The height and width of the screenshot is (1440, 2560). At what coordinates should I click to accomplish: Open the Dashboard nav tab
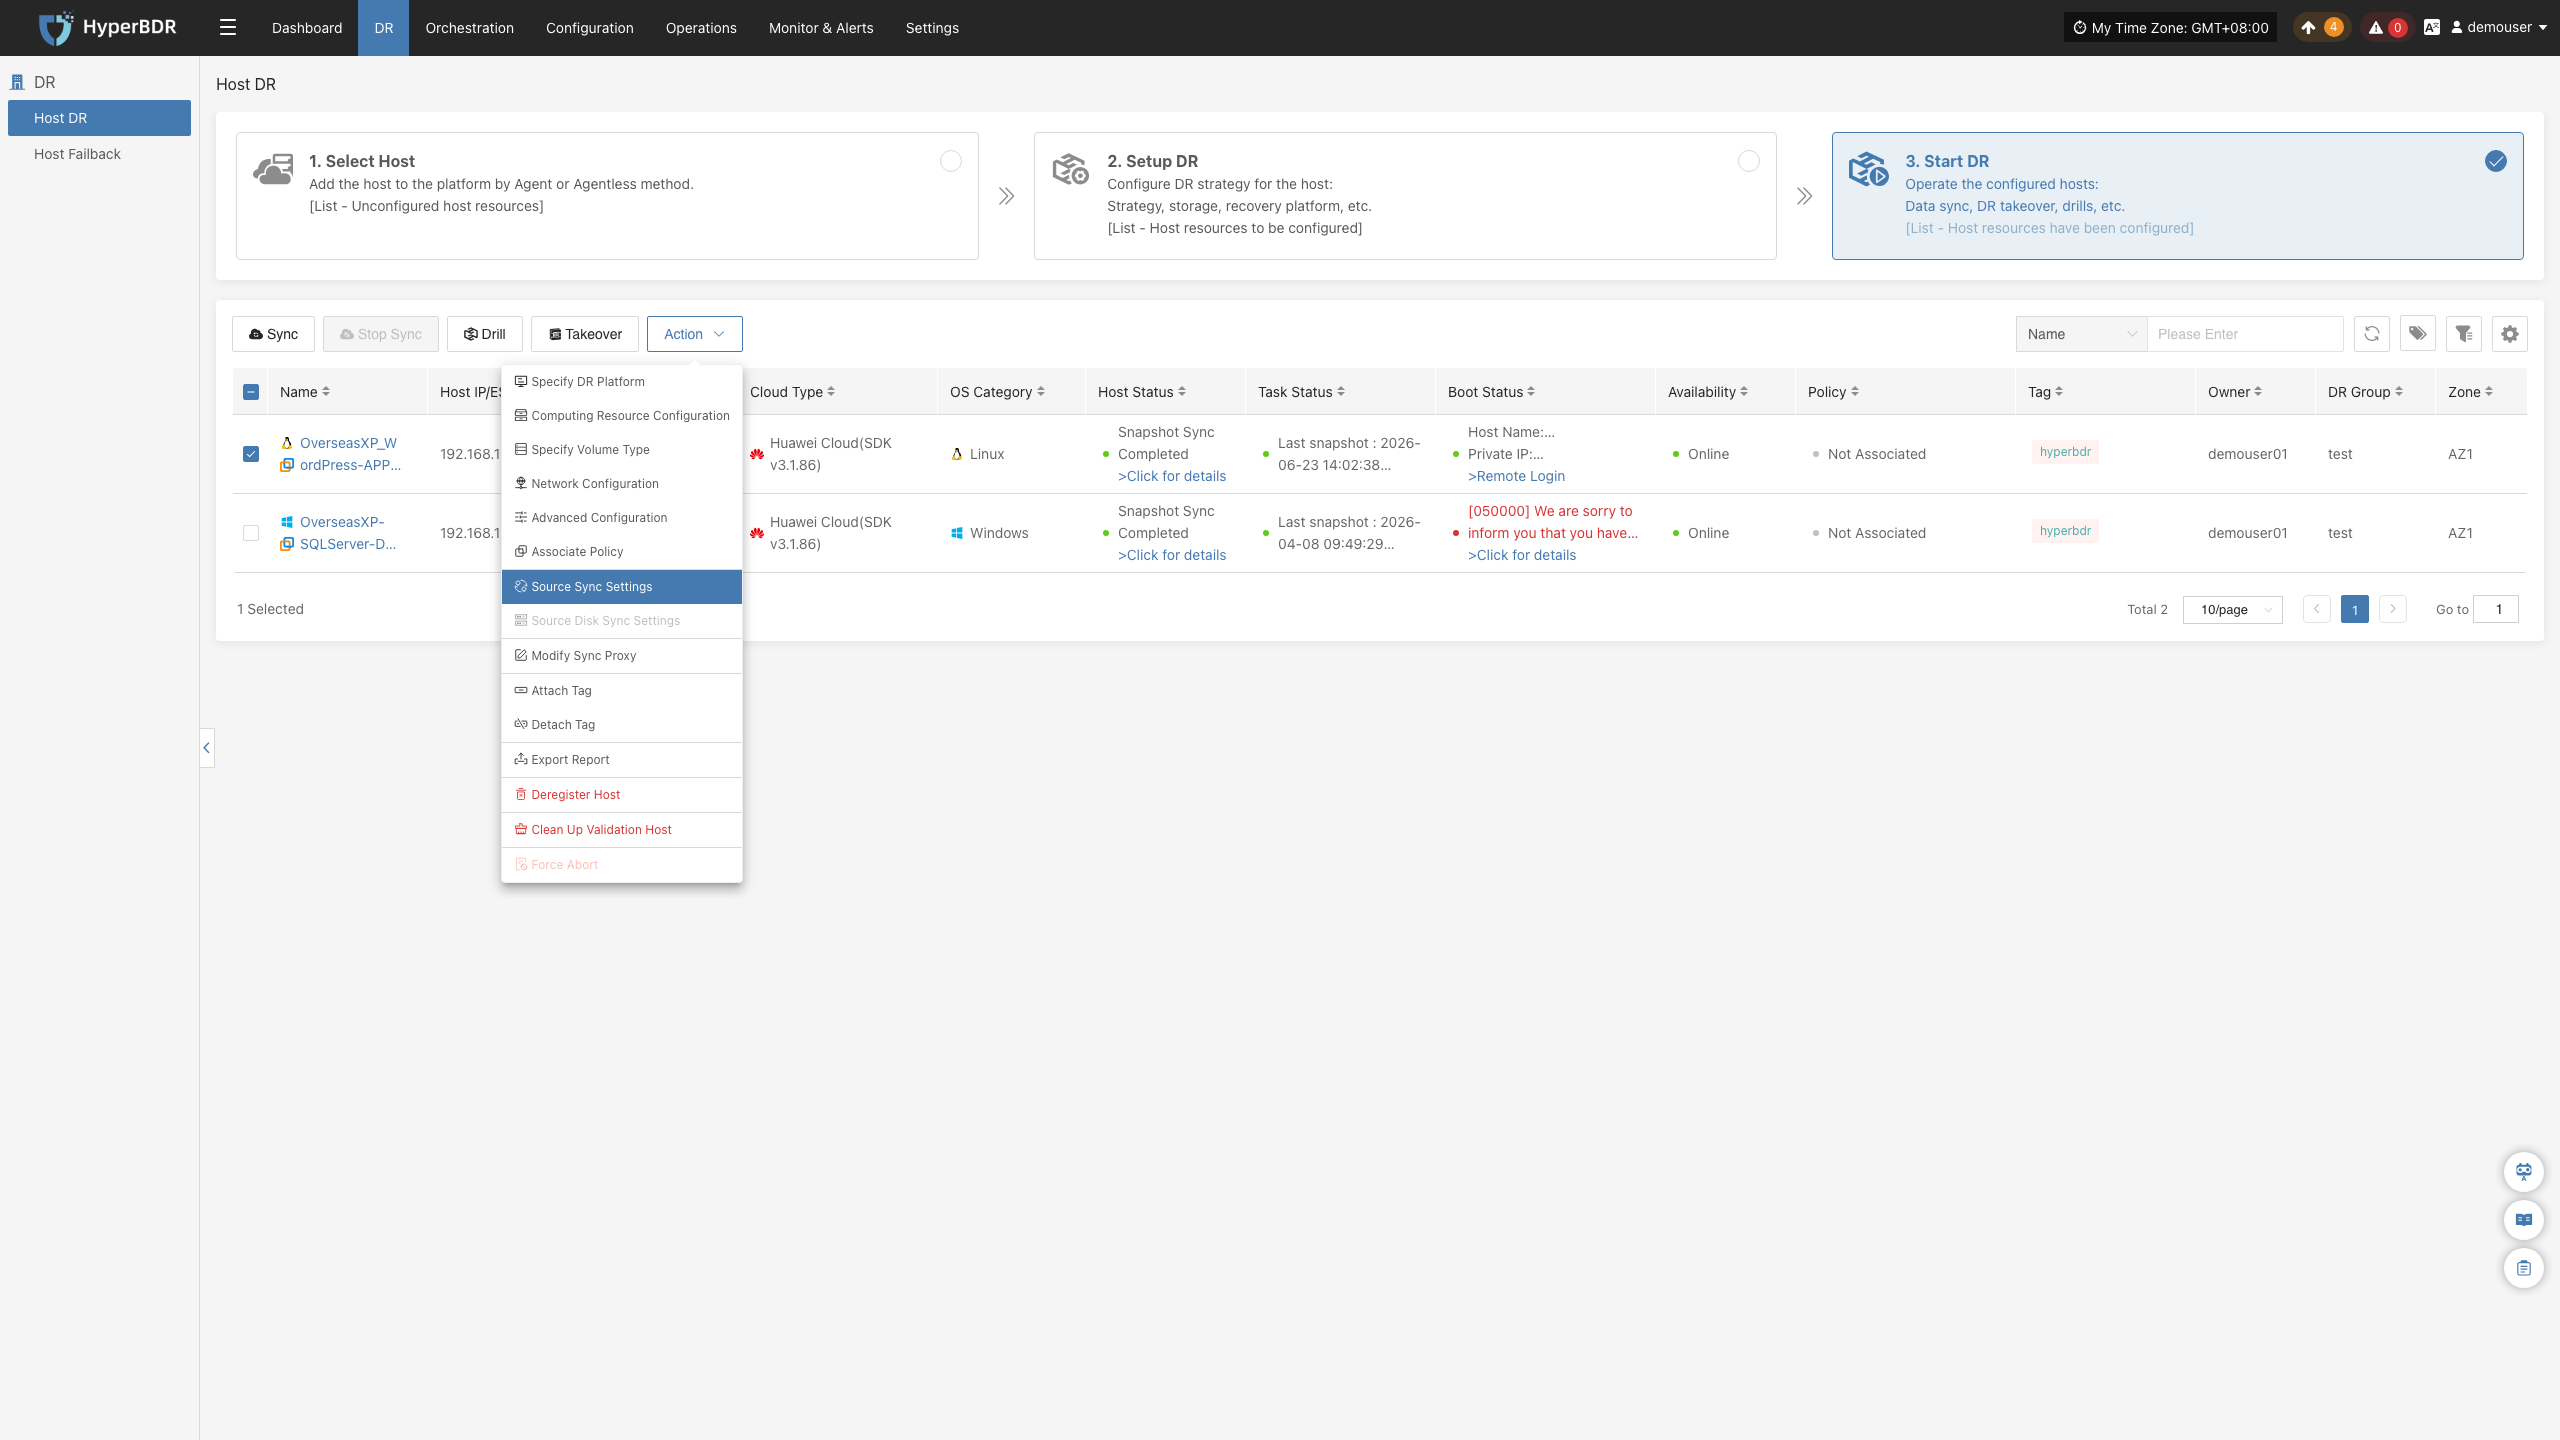click(x=307, y=28)
